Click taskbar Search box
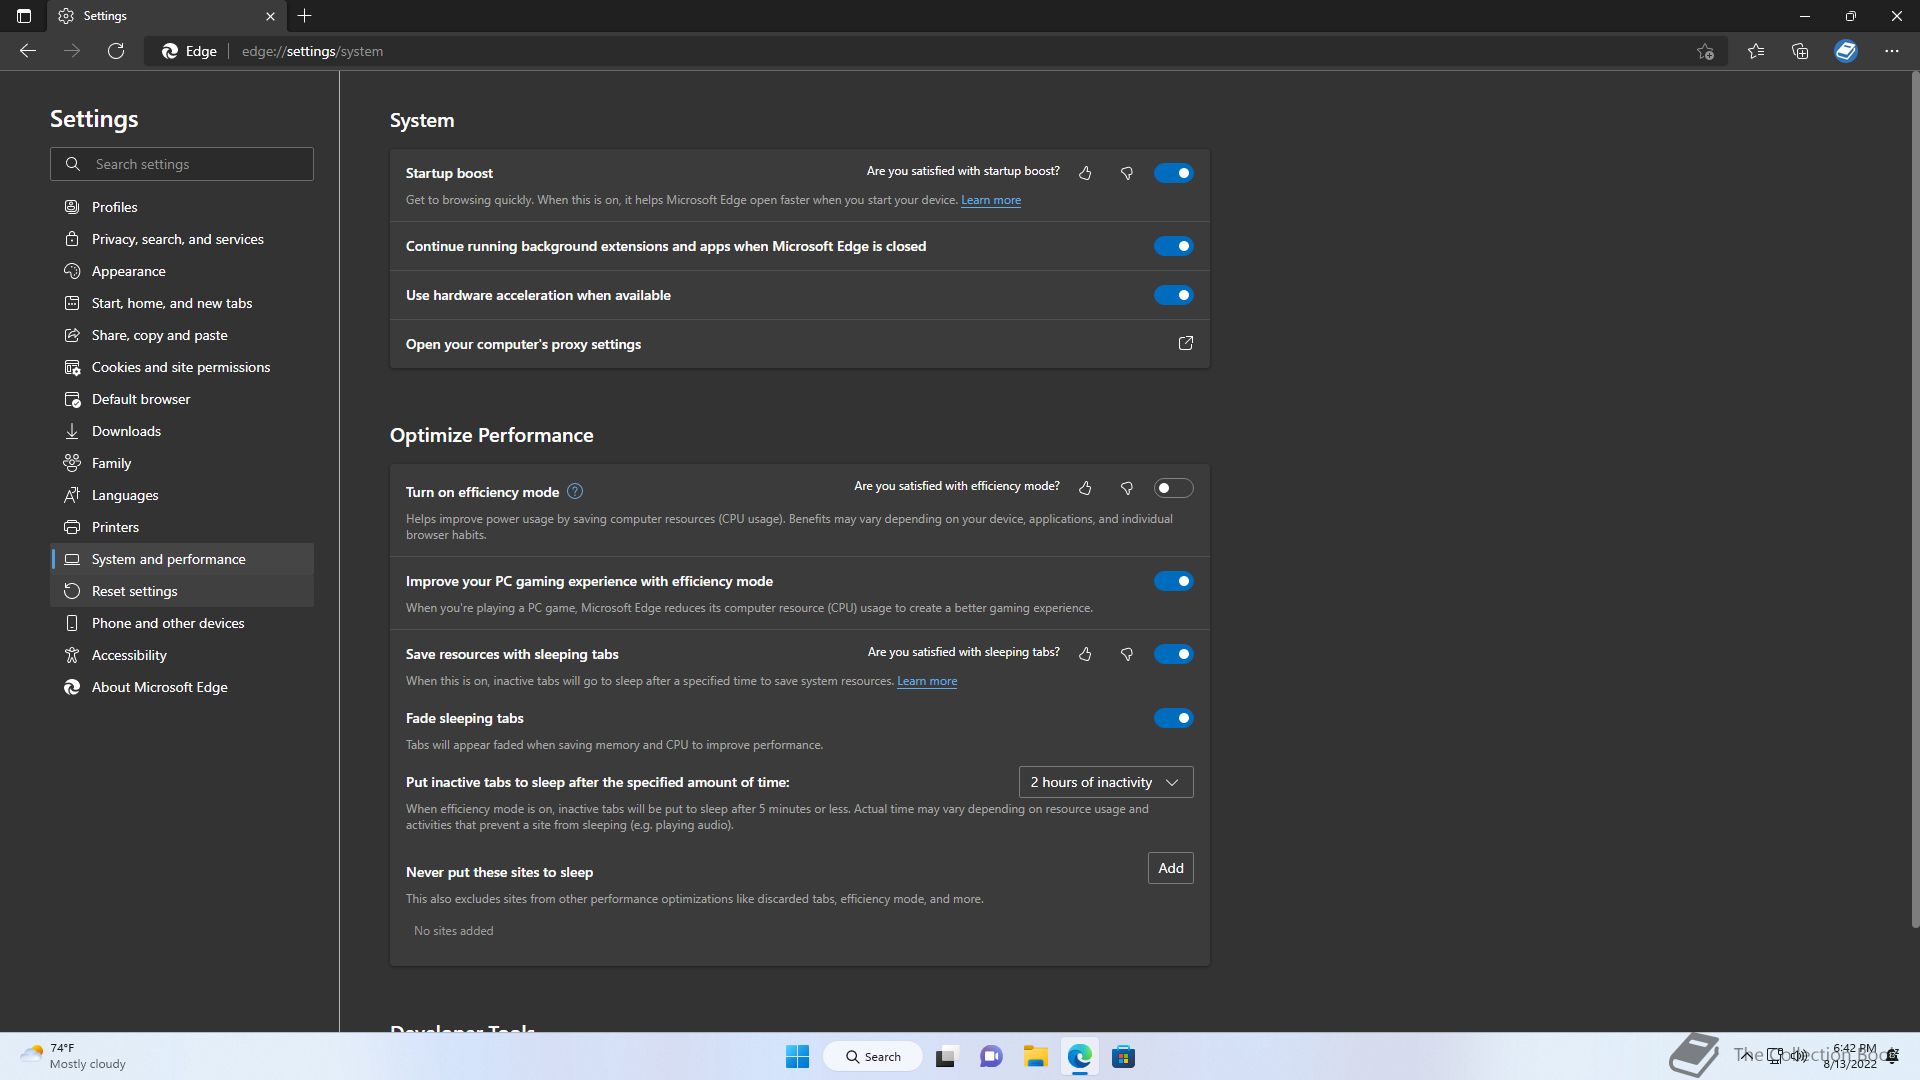This screenshot has height=1080, width=1920. (x=872, y=1056)
